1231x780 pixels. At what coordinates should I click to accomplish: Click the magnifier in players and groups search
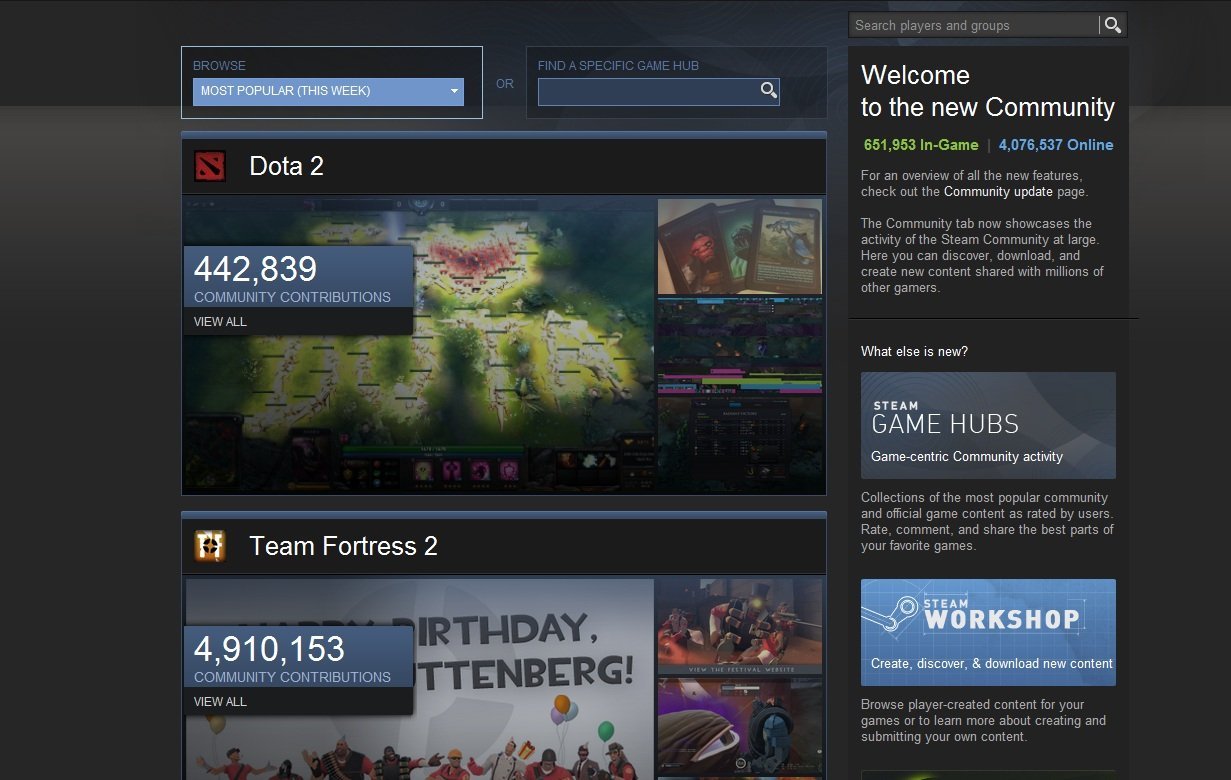1112,25
